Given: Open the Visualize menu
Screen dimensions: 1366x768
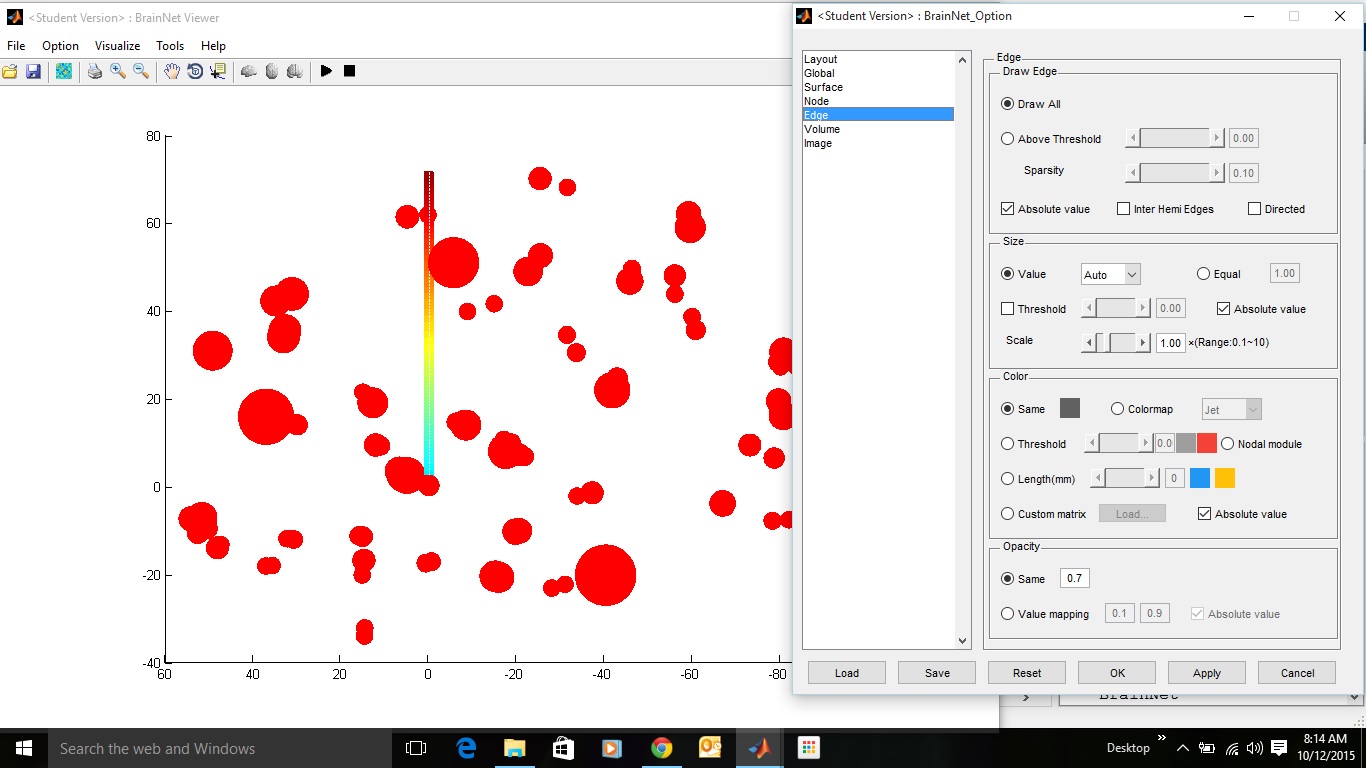Looking at the screenshot, I should pos(117,46).
